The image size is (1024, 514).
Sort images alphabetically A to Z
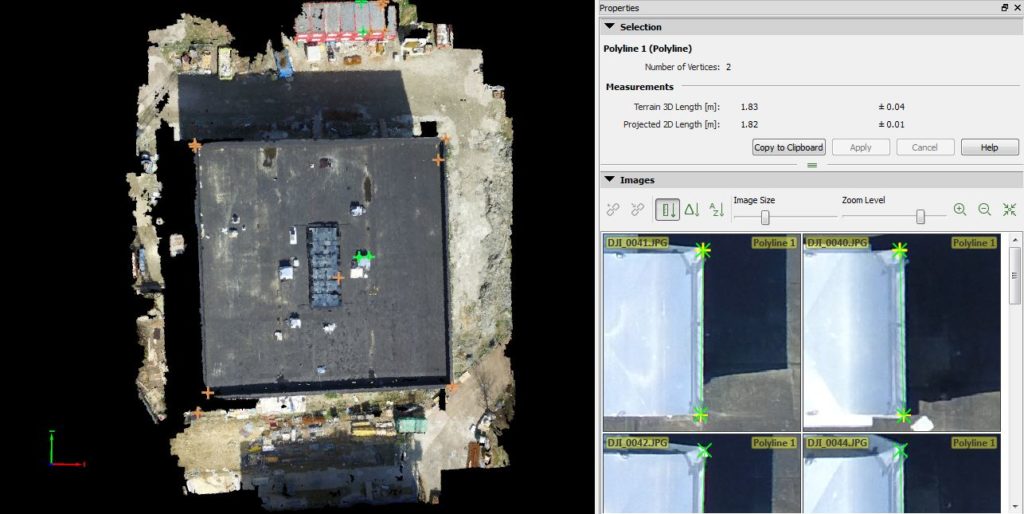click(716, 210)
